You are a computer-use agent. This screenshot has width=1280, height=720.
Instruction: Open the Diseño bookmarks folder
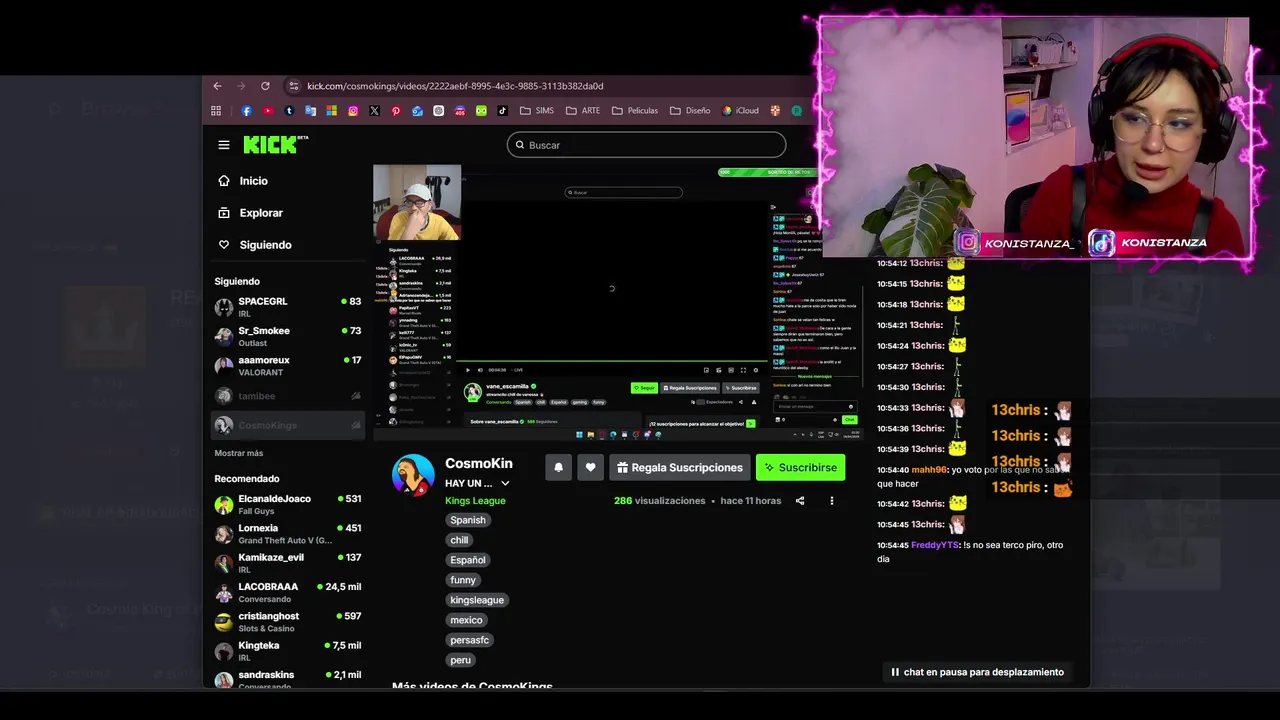click(x=690, y=111)
